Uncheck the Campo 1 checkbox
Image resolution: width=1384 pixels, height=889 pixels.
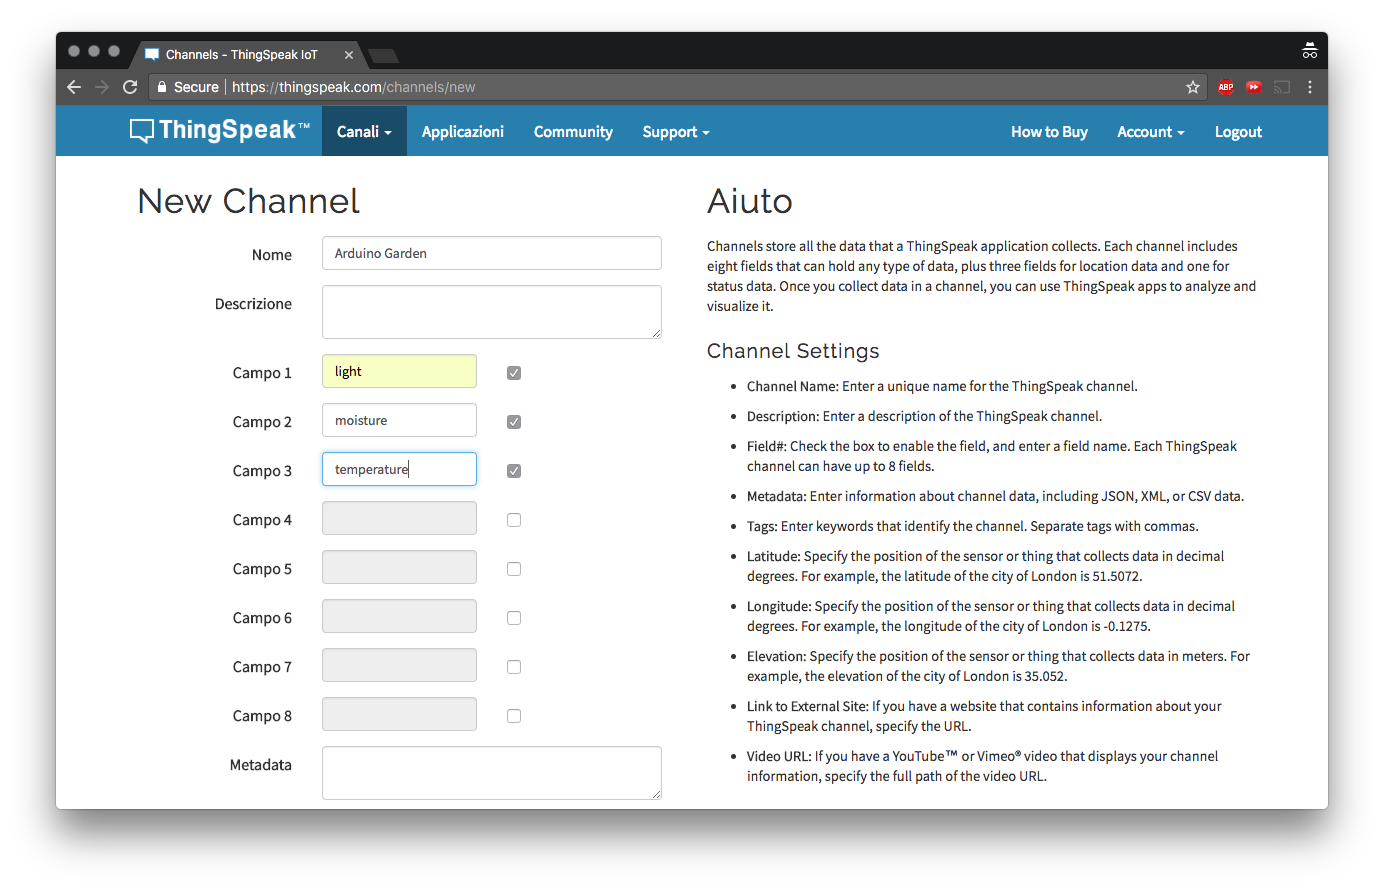tap(514, 373)
